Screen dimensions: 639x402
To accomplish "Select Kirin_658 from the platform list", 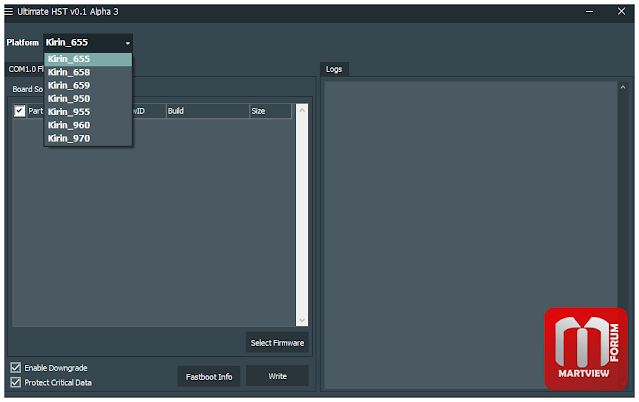I will [x=88, y=72].
